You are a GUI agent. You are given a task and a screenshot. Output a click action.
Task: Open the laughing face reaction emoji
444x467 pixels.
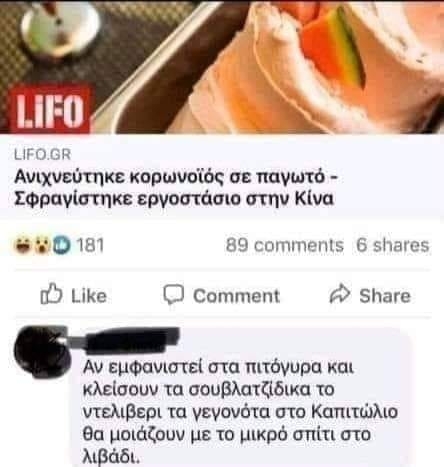point(23,245)
